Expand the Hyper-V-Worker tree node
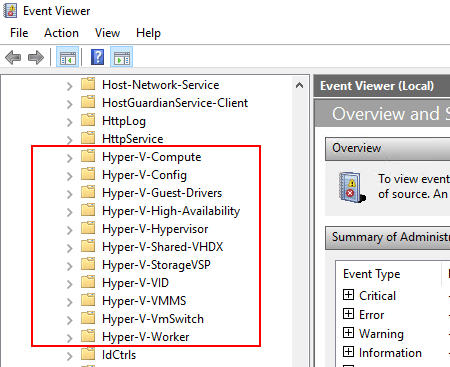 pos(69,338)
